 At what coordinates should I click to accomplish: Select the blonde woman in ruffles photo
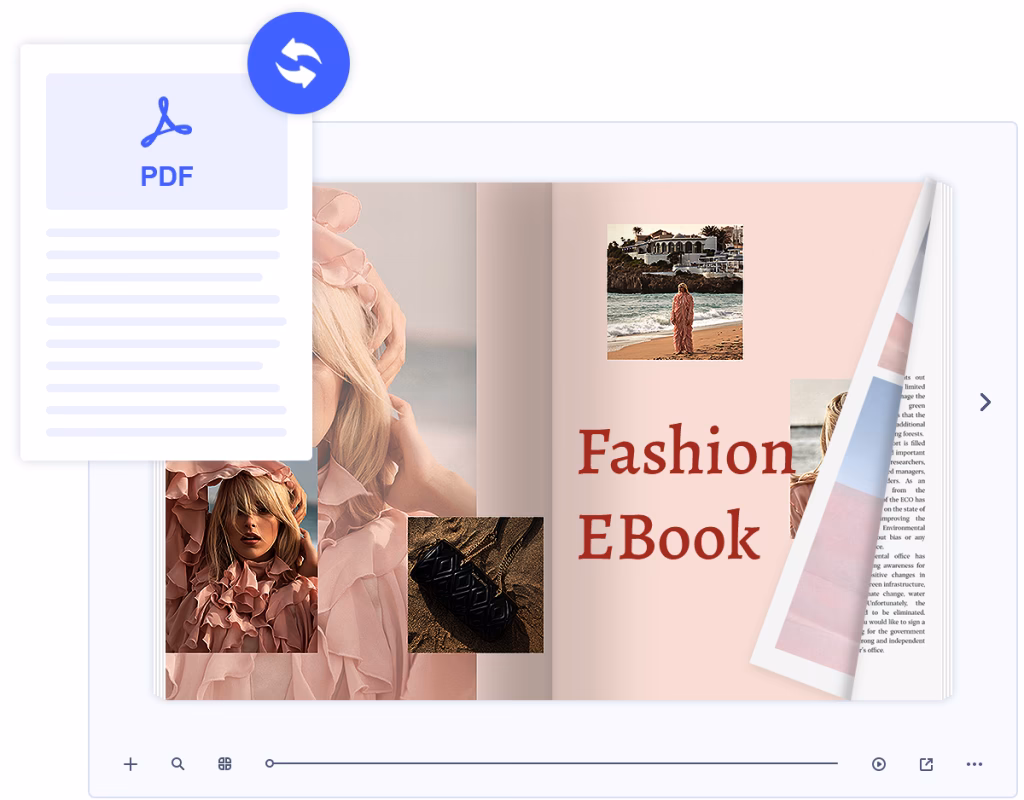(241, 557)
